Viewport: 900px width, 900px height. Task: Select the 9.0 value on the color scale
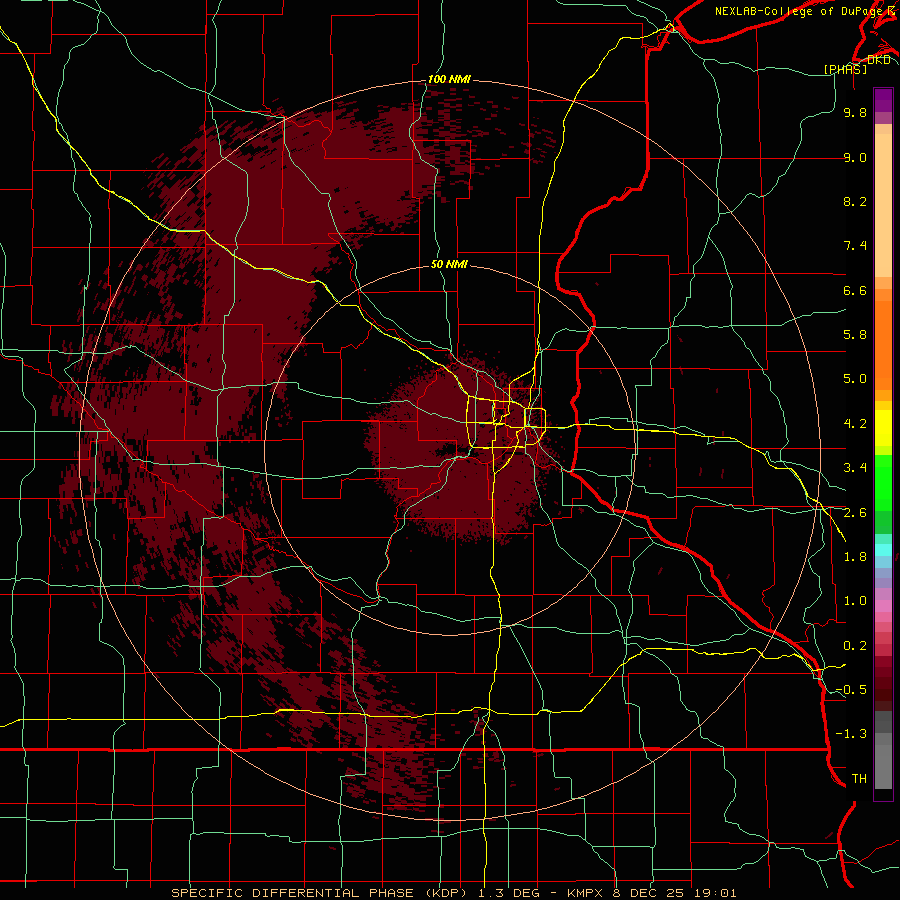tap(855, 157)
